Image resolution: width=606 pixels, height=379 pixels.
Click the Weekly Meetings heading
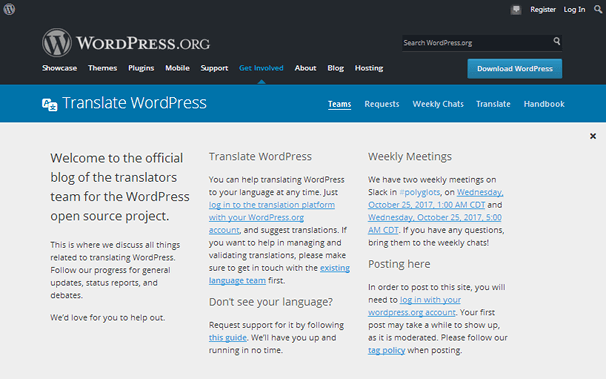(410, 156)
